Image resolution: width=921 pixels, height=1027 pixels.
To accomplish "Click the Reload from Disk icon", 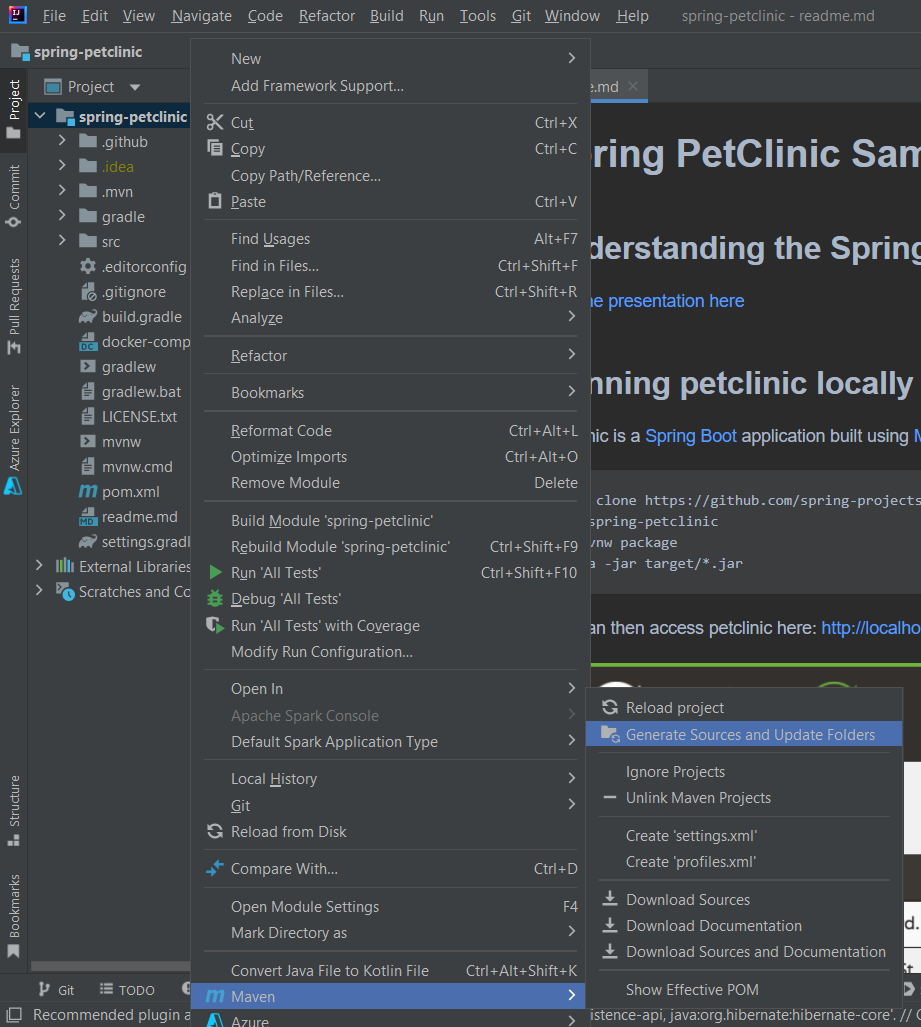I will coord(215,831).
